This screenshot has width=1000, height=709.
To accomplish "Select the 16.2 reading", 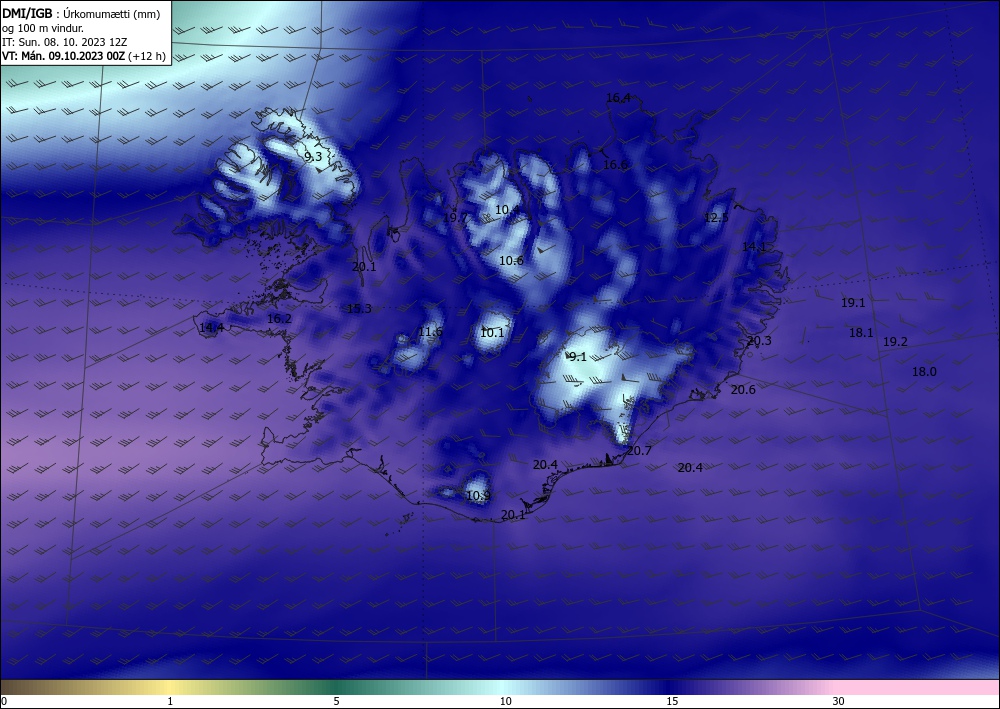I will (x=279, y=318).
